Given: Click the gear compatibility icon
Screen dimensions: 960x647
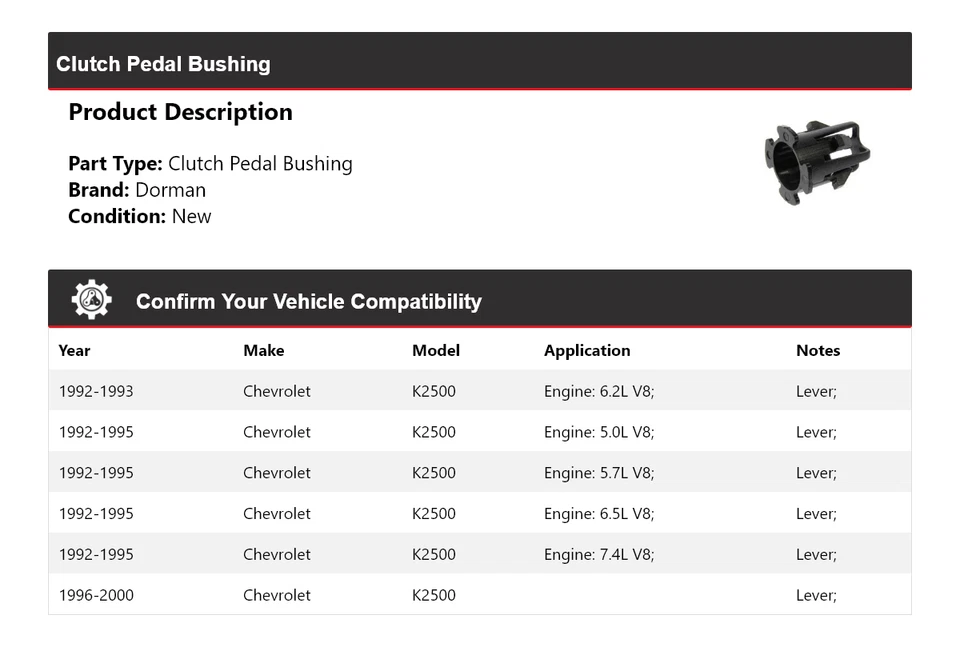Looking at the screenshot, I should point(91,300).
